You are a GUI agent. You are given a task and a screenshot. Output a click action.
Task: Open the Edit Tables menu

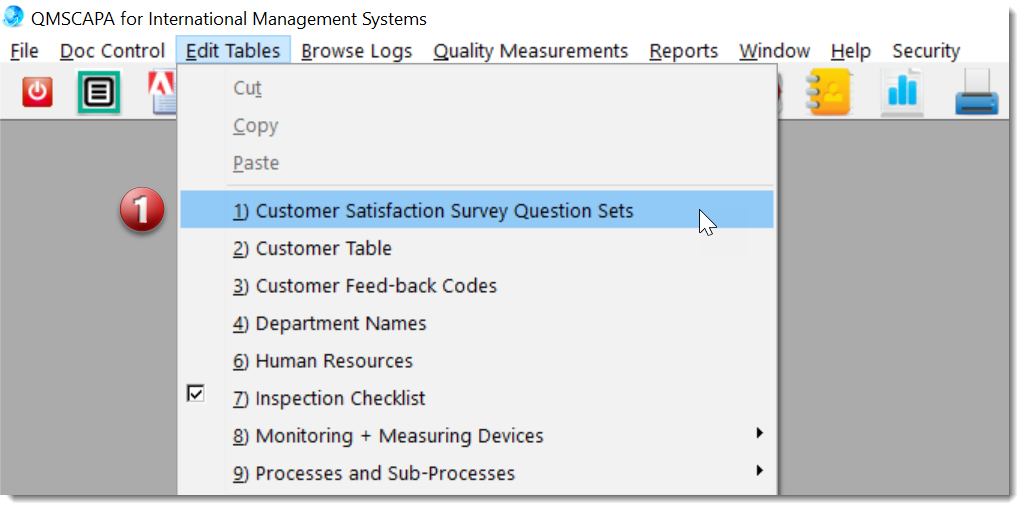pyautogui.click(x=232, y=51)
